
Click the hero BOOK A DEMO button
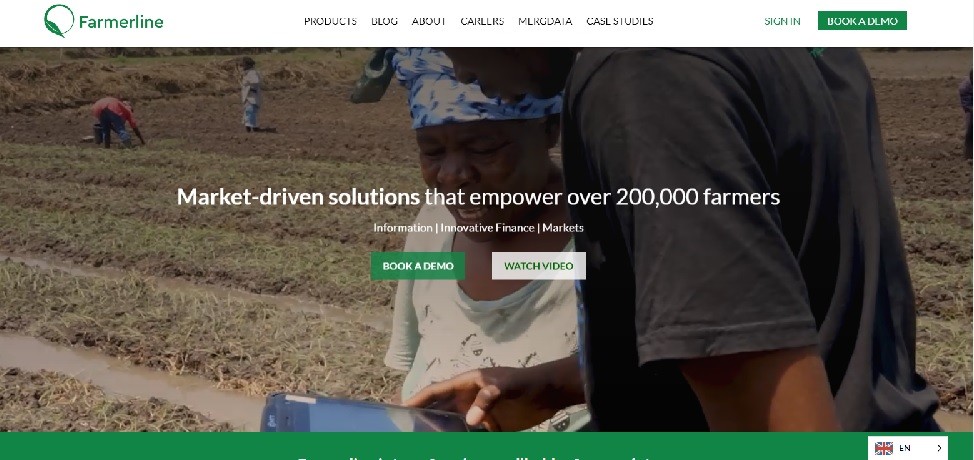417,266
